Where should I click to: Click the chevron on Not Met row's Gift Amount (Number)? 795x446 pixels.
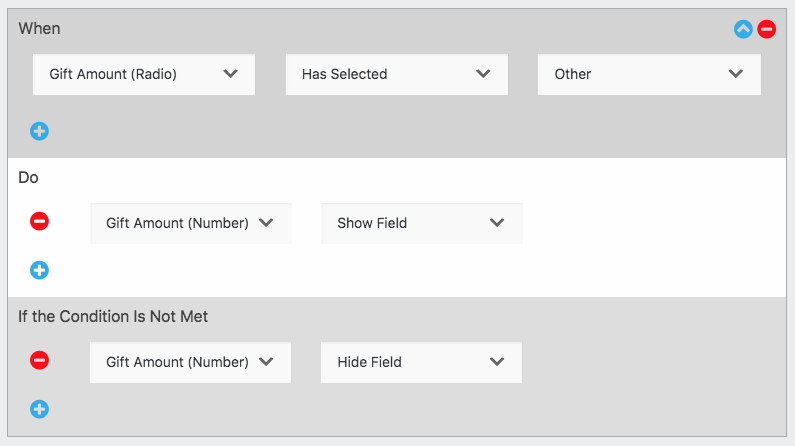tap(266, 362)
